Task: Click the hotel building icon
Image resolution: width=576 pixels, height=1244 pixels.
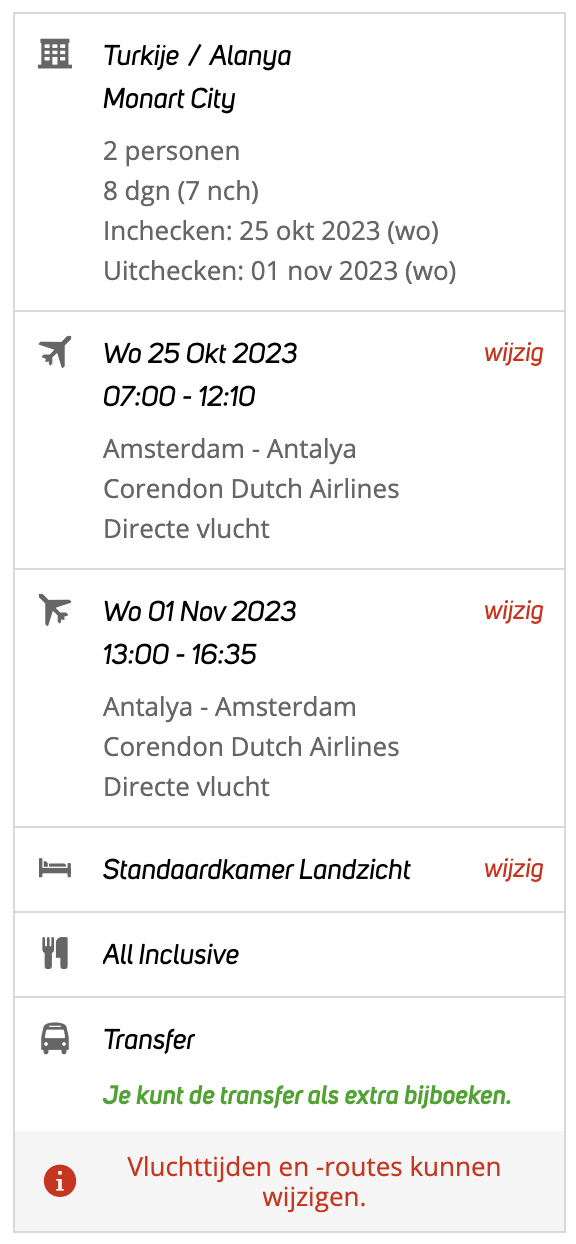Action: 55,54
